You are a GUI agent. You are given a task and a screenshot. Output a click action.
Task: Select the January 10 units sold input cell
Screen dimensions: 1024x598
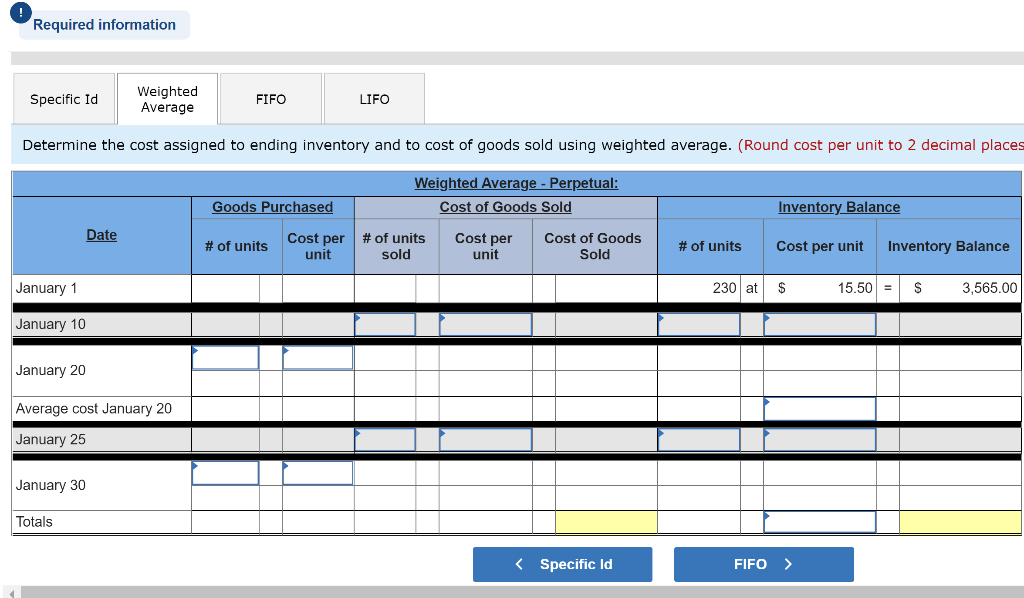[386, 323]
